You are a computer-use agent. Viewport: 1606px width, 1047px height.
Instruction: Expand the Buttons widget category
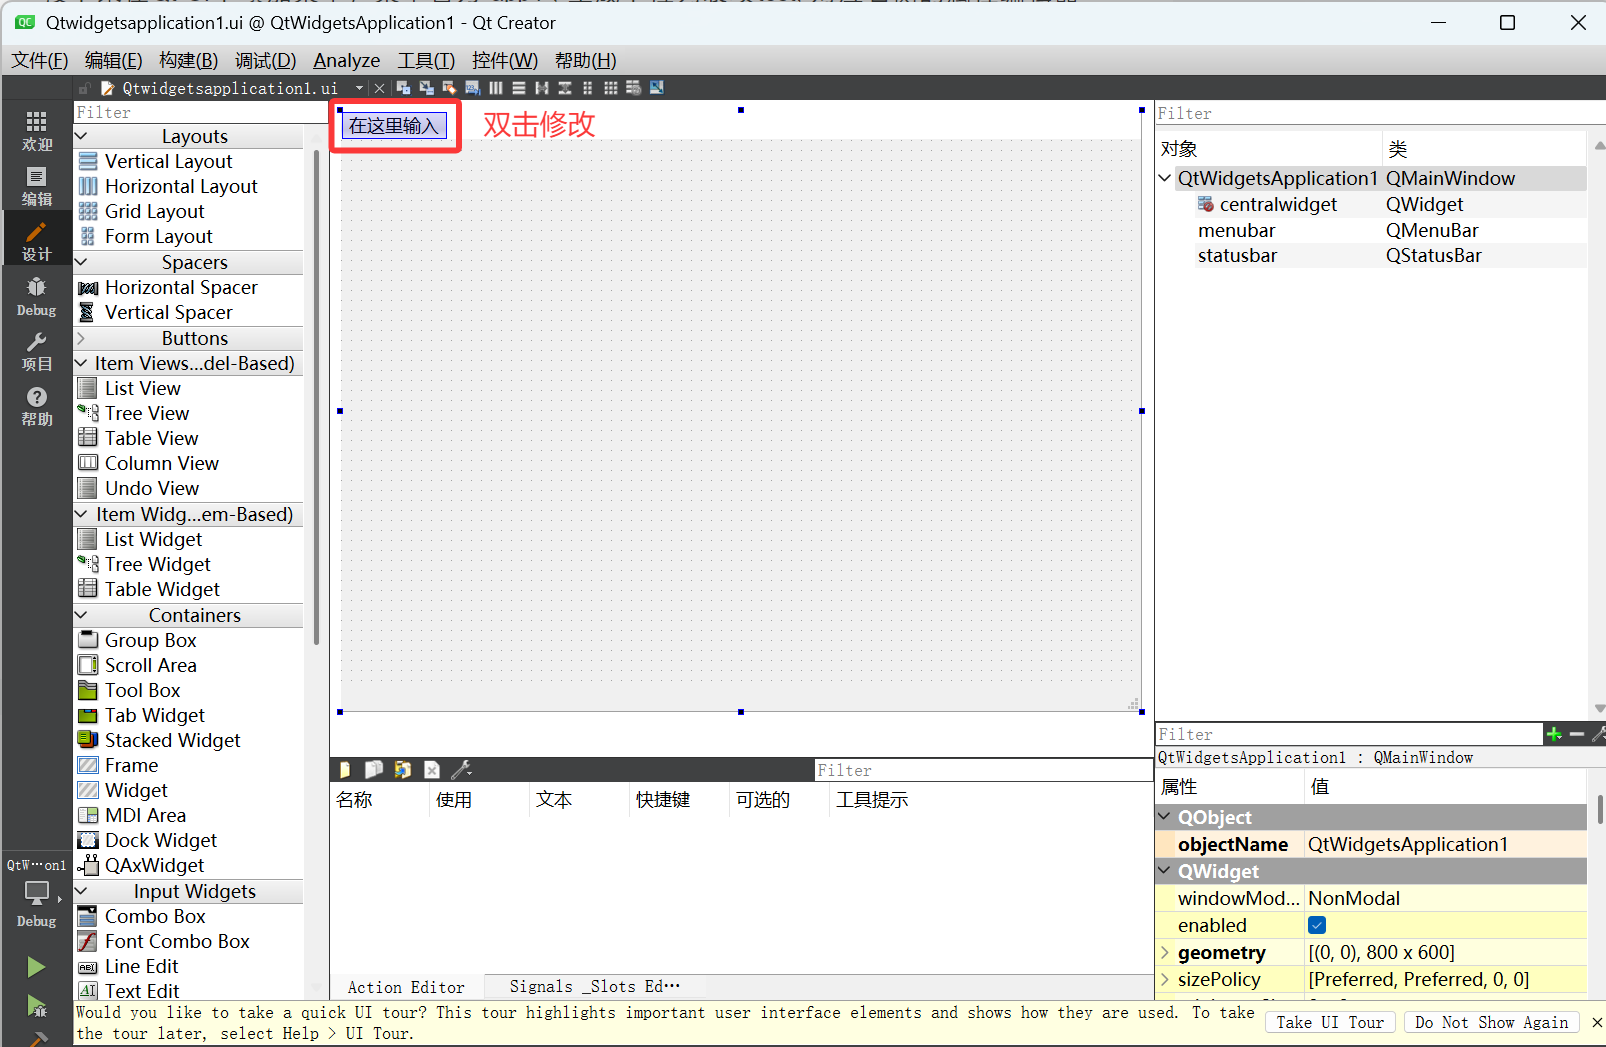82,338
